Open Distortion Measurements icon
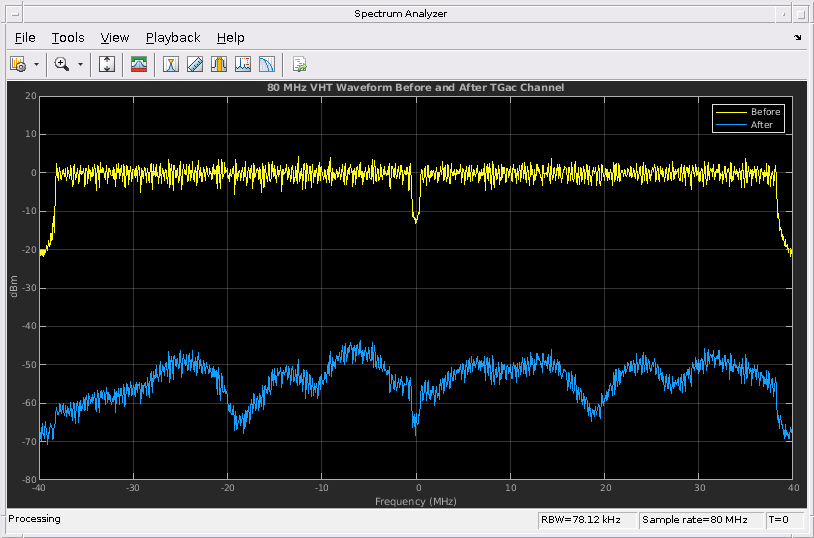This screenshot has height=538, width=814. (x=243, y=64)
